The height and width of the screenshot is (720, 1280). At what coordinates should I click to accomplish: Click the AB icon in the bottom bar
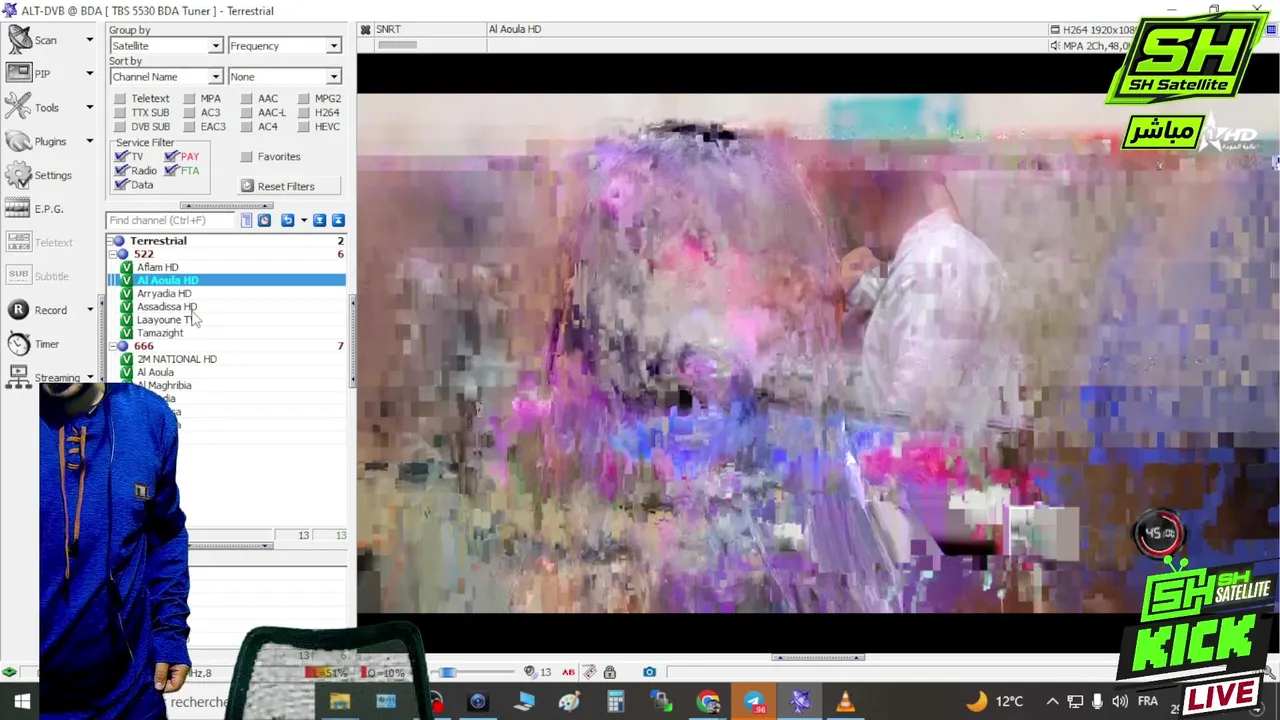568,672
